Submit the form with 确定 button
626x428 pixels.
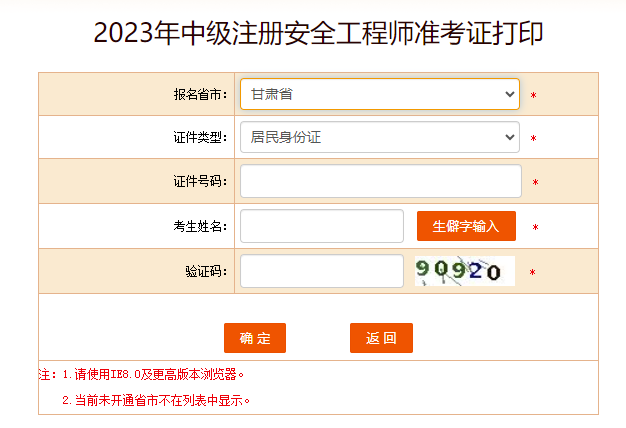[x=255, y=338]
